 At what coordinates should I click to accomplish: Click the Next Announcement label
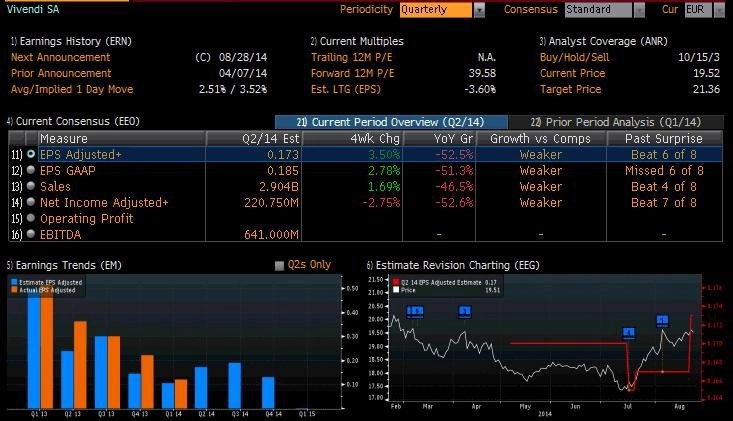click(x=61, y=57)
